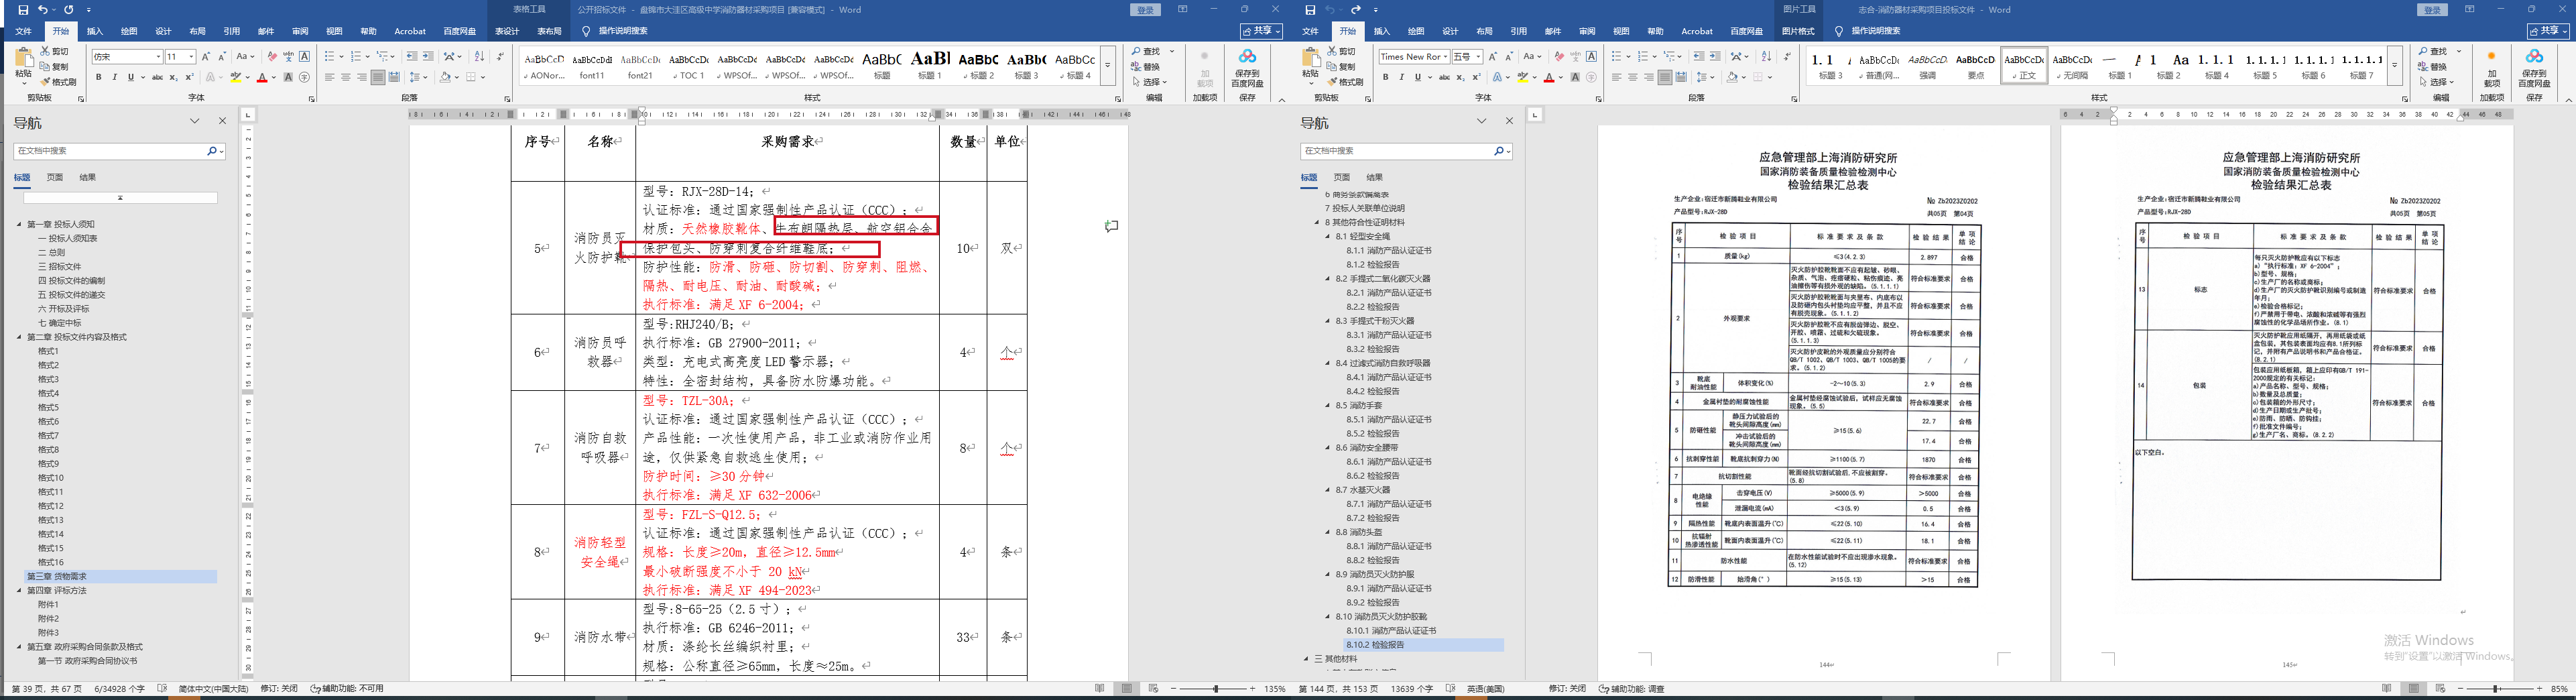Toggle Underline in left window ribbon
Screen dimensions: 2576x700
coord(130,77)
